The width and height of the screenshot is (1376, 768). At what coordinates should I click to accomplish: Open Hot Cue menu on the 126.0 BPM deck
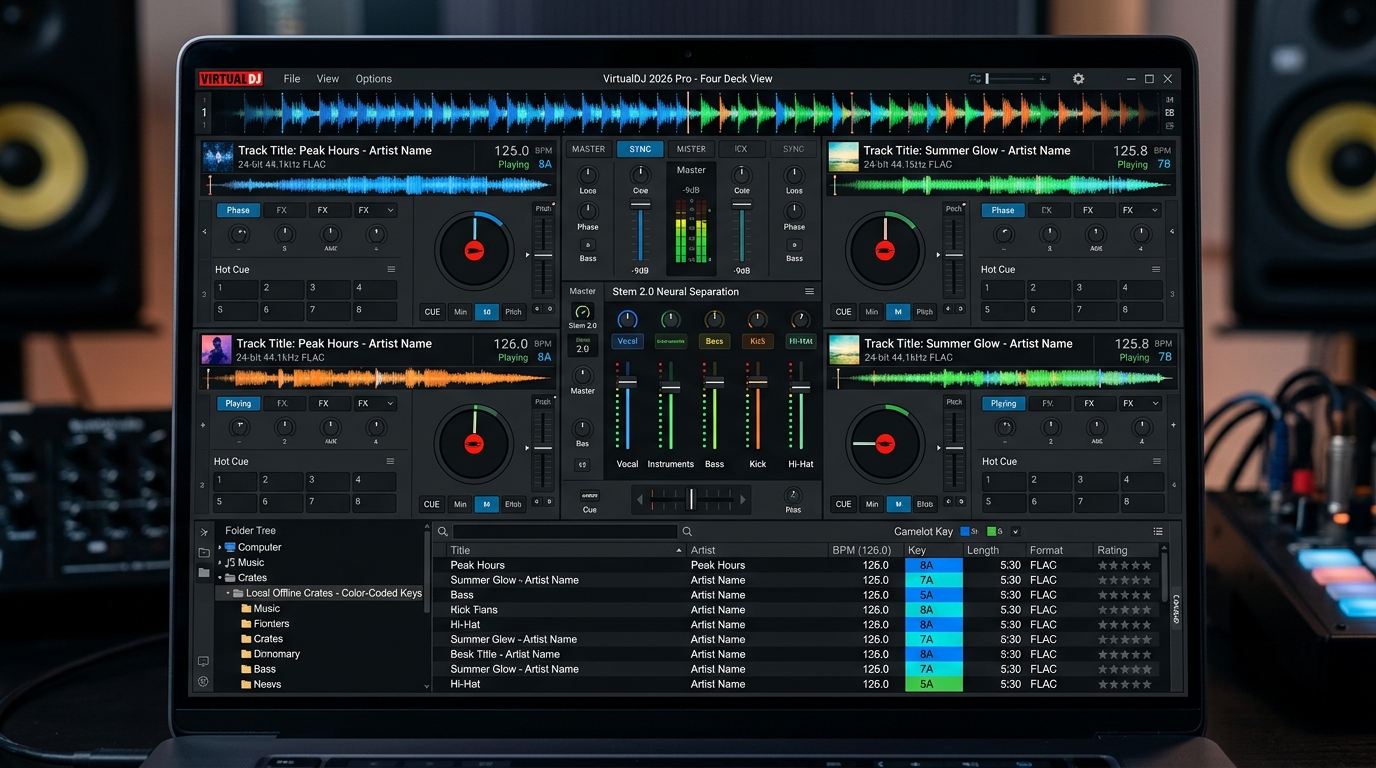tap(391, 461)
